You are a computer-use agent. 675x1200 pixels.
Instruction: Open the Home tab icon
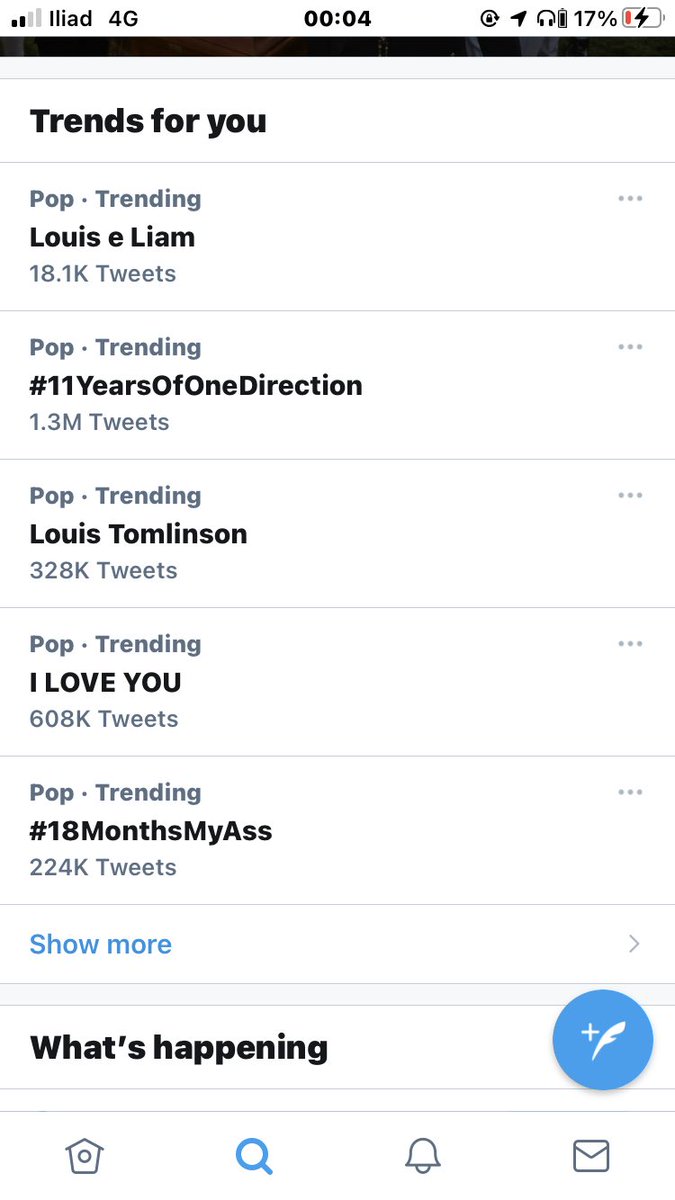[85, 1156]
